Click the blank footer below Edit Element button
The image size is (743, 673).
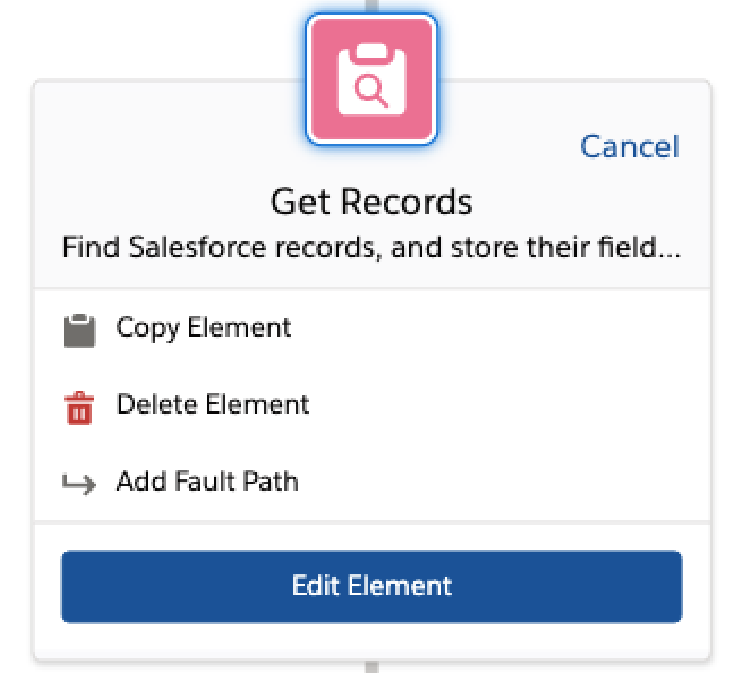[x=372, y=641]
